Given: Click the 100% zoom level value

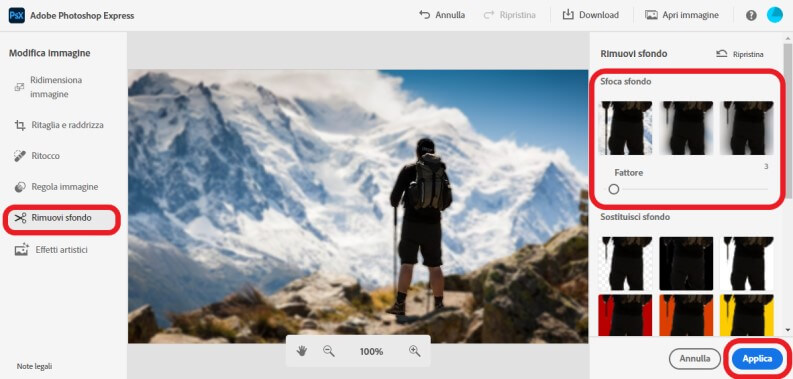Looking at the screenshot, I should pyautogui.click(x=371, y=351).
